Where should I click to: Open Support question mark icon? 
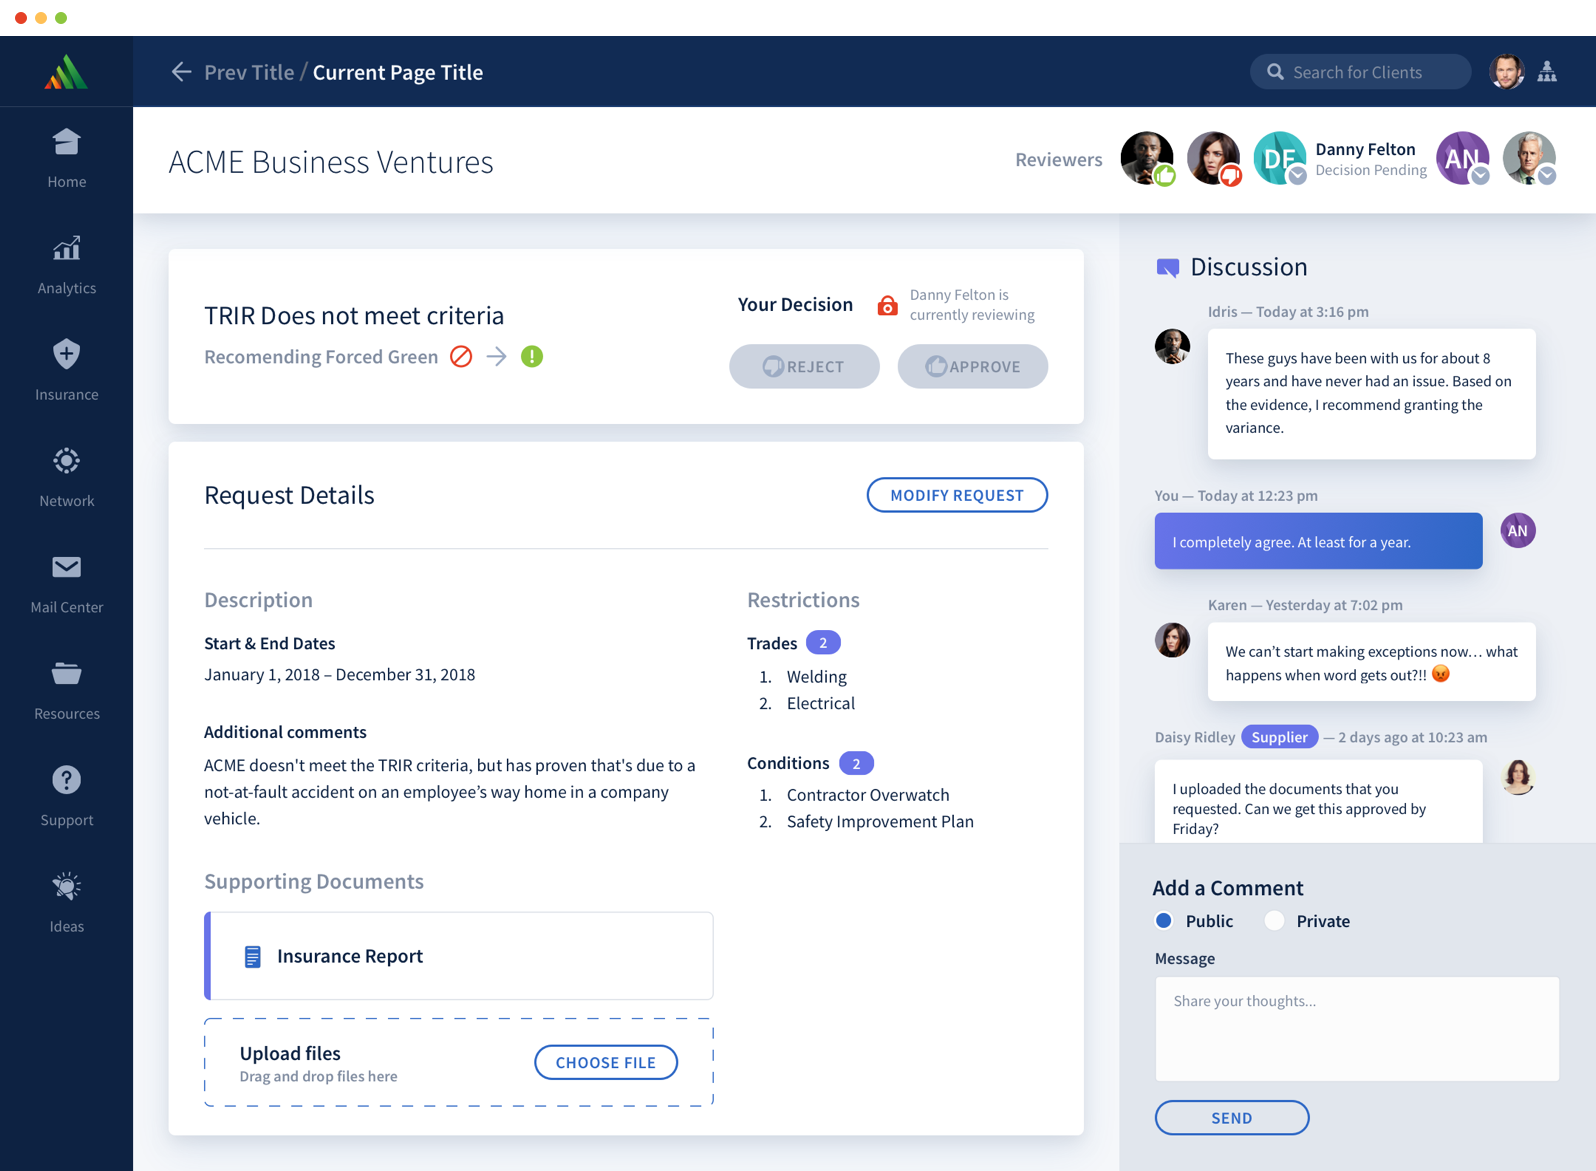pos(66,779)
